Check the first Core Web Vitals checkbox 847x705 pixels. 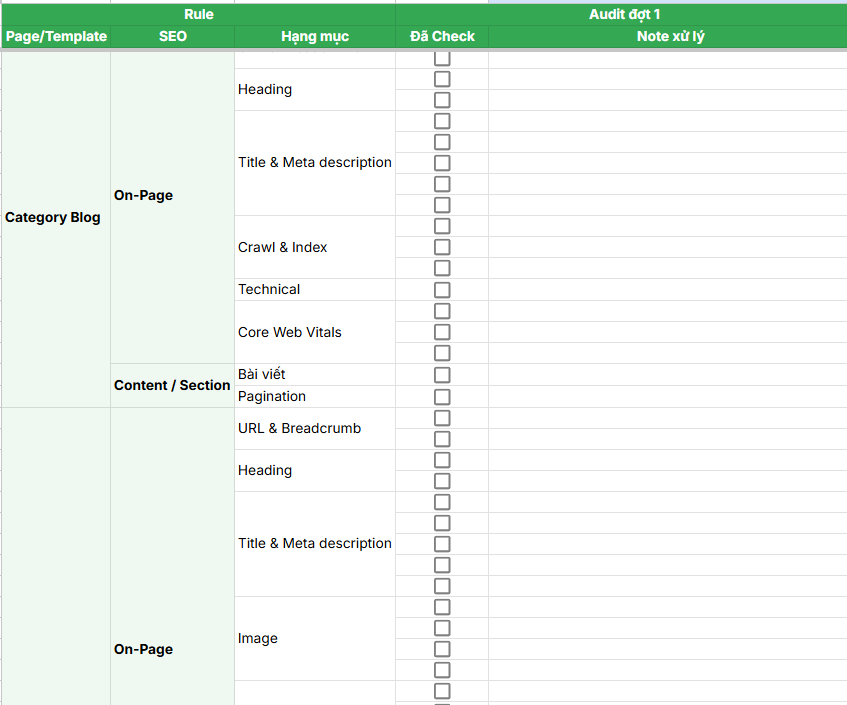[441, 311]
